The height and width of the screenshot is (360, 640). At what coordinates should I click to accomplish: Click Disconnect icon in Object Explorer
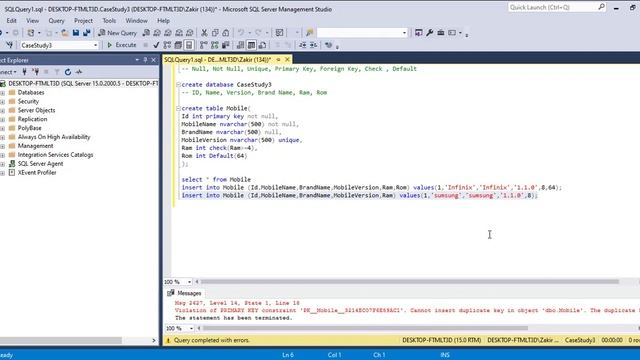[x=36, y=72]
